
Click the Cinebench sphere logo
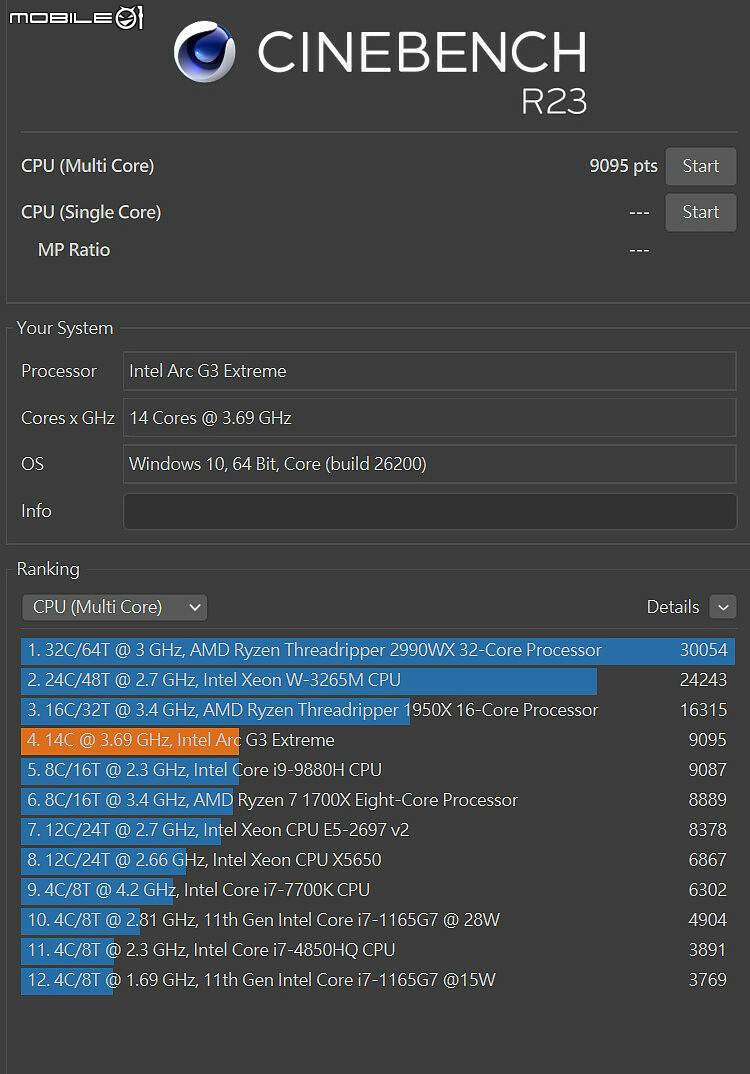[x=204, y=52]
